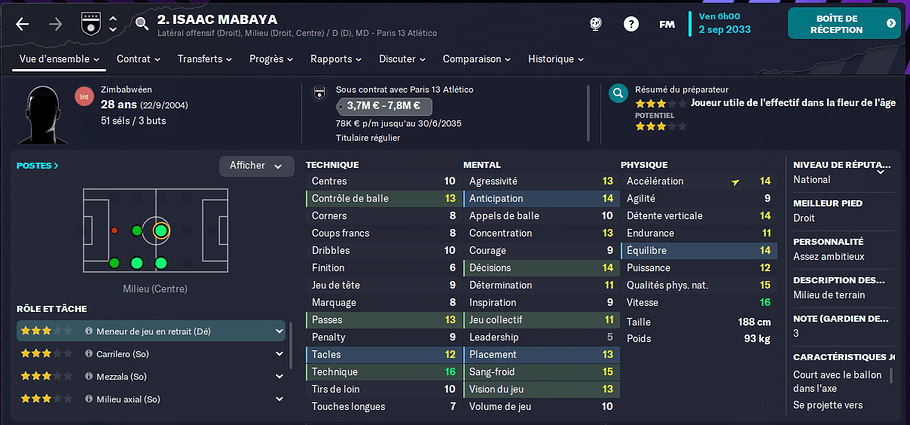The height and width of the screenshot is (425, 910).
Task: Click the world football globe icon
Action: [595, 24]
